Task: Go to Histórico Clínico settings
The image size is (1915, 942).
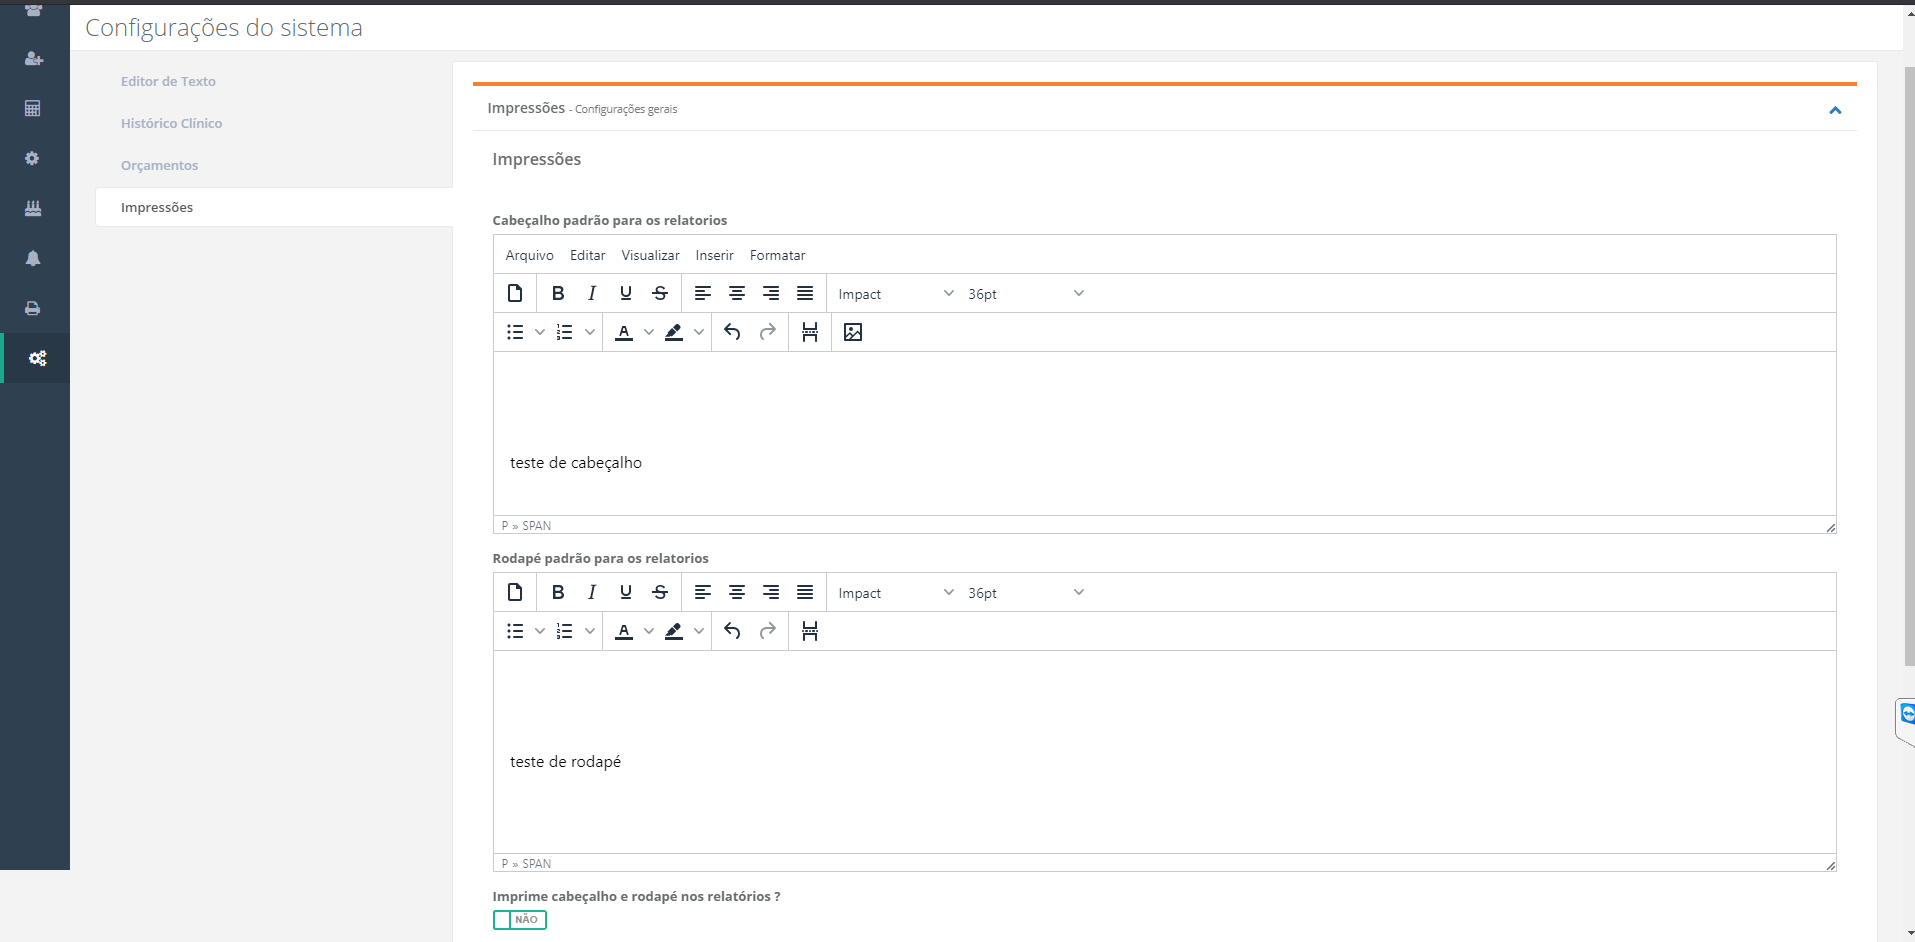Action: click(x=171, y=123)
